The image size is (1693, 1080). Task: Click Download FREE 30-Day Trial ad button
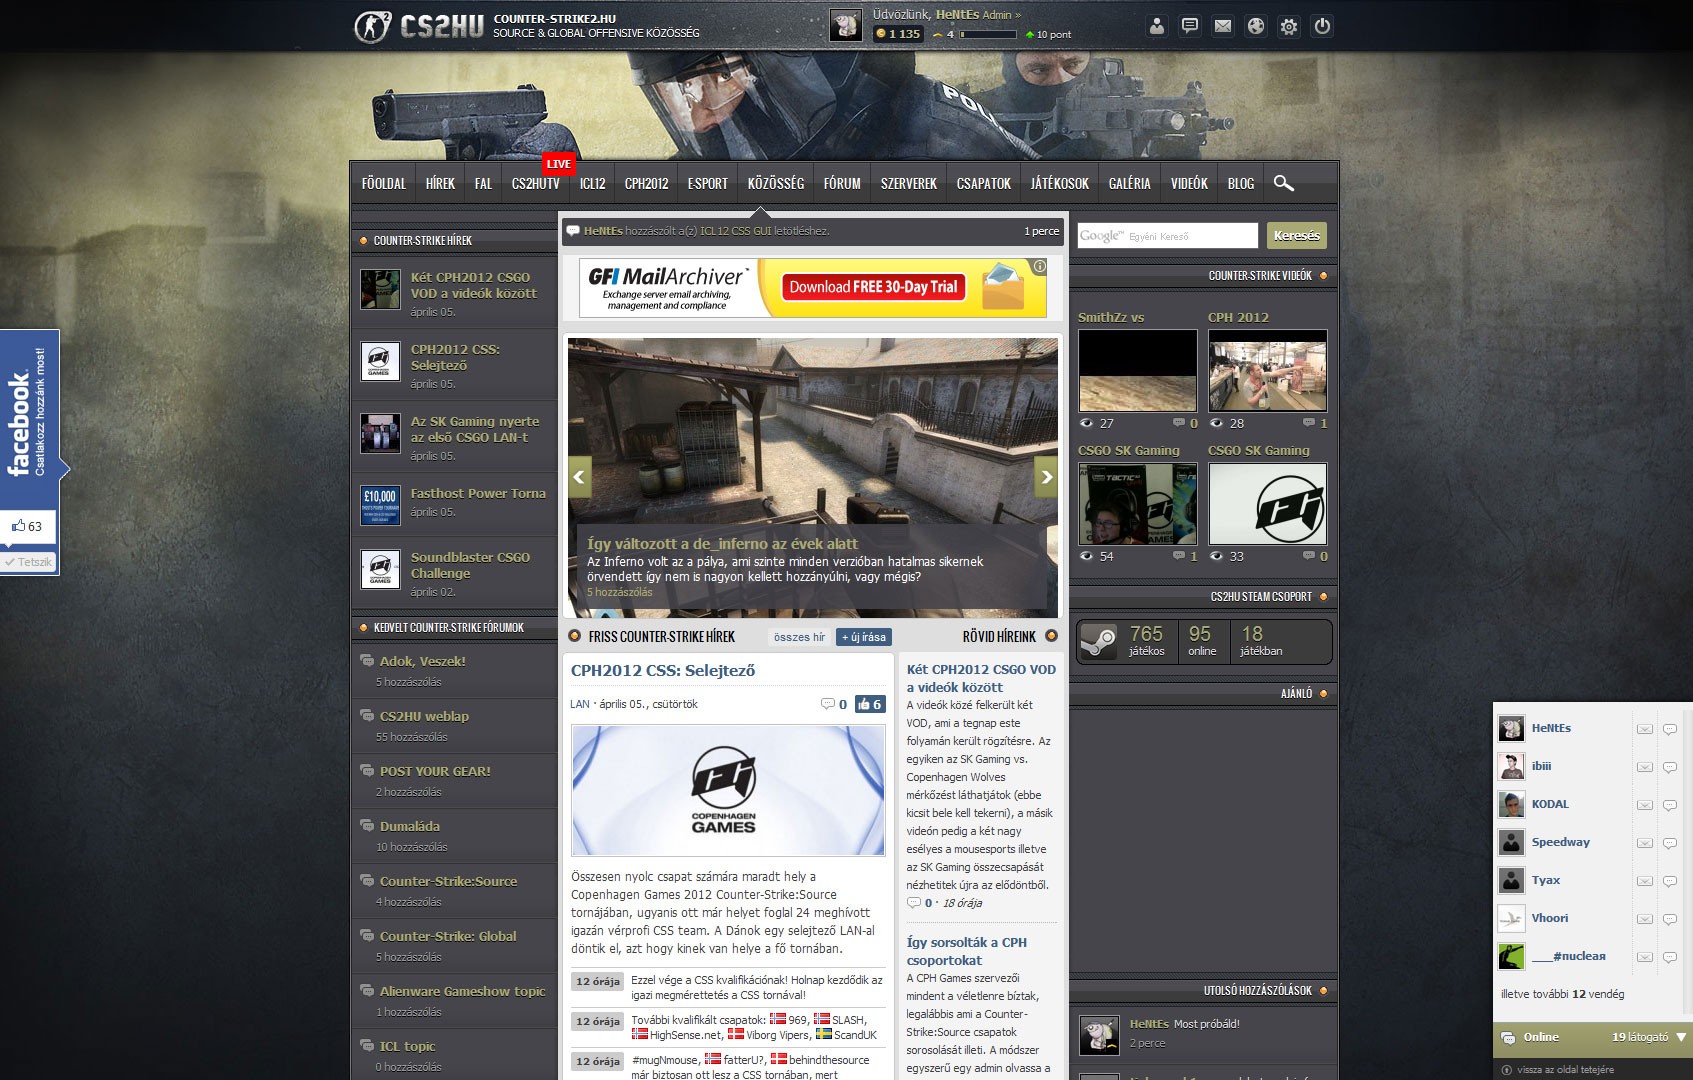click(x=873, y=287)
